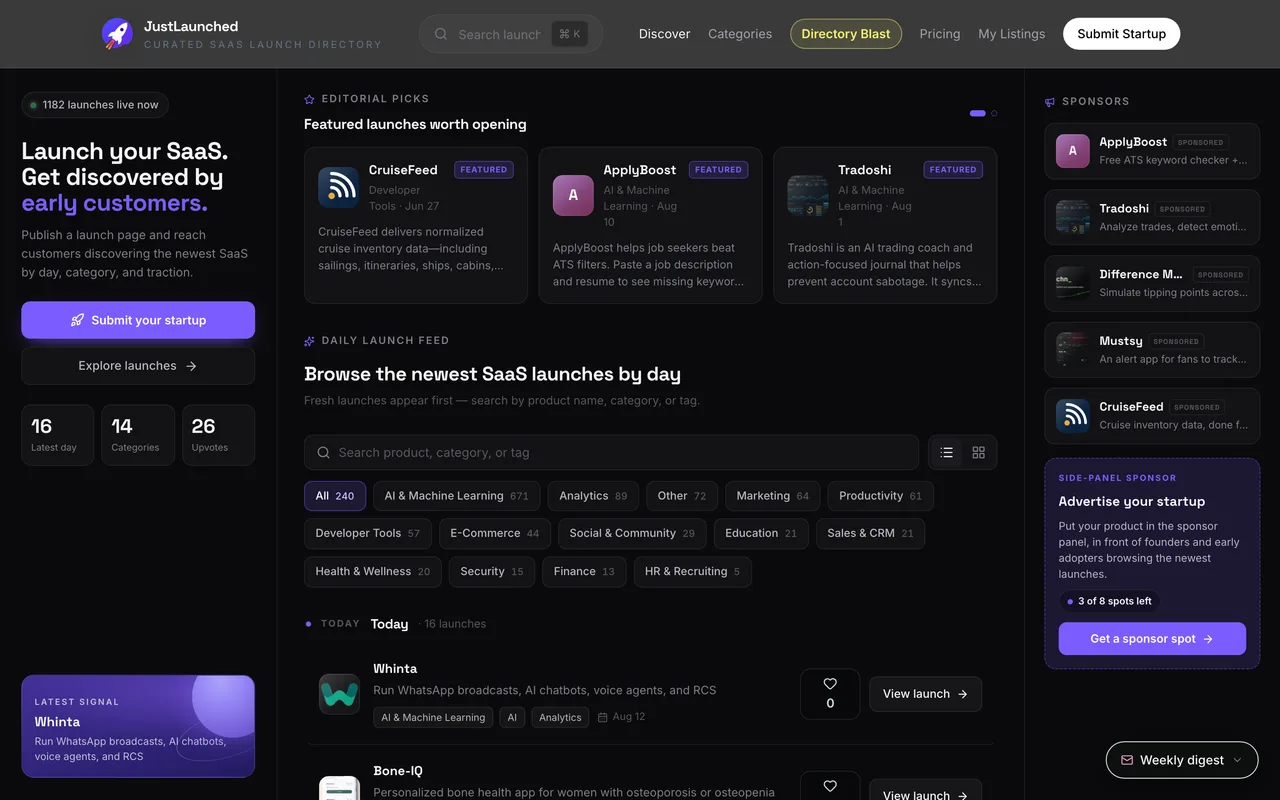Click the ⌘K shortcut badge

tap(569, 34)
